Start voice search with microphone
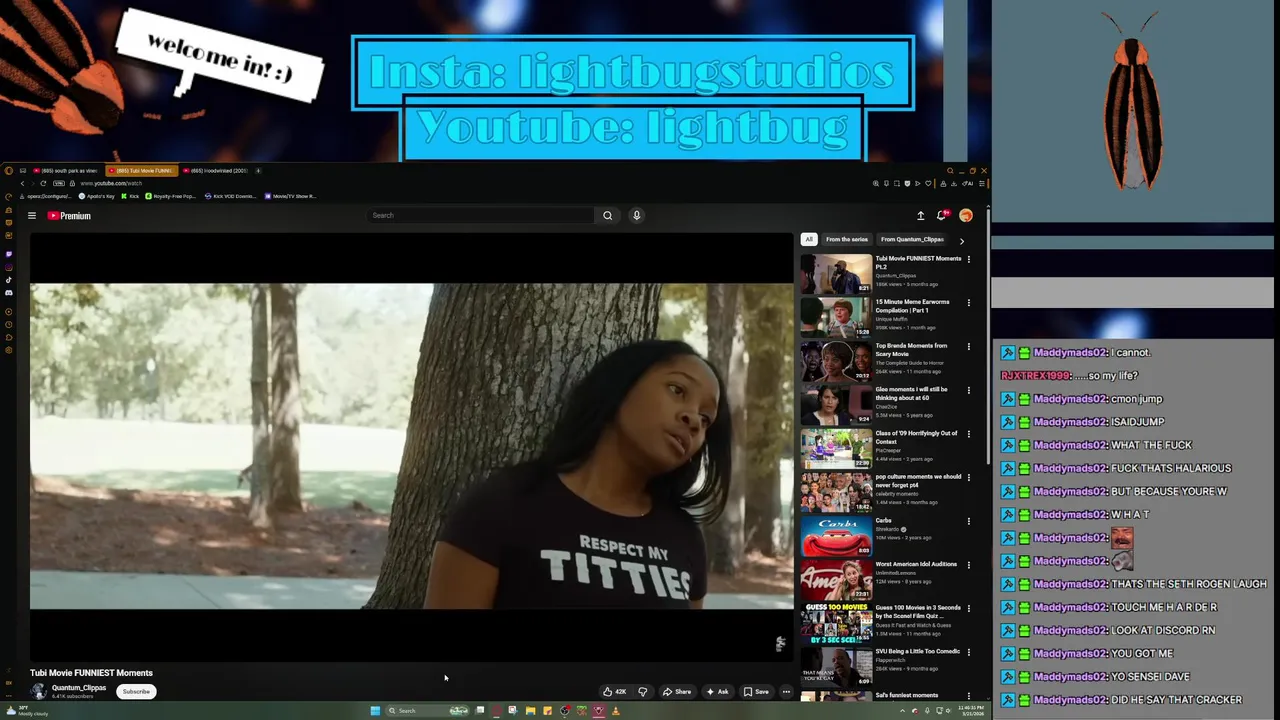This screenshot has height=720, width=1280. (636, 215)
